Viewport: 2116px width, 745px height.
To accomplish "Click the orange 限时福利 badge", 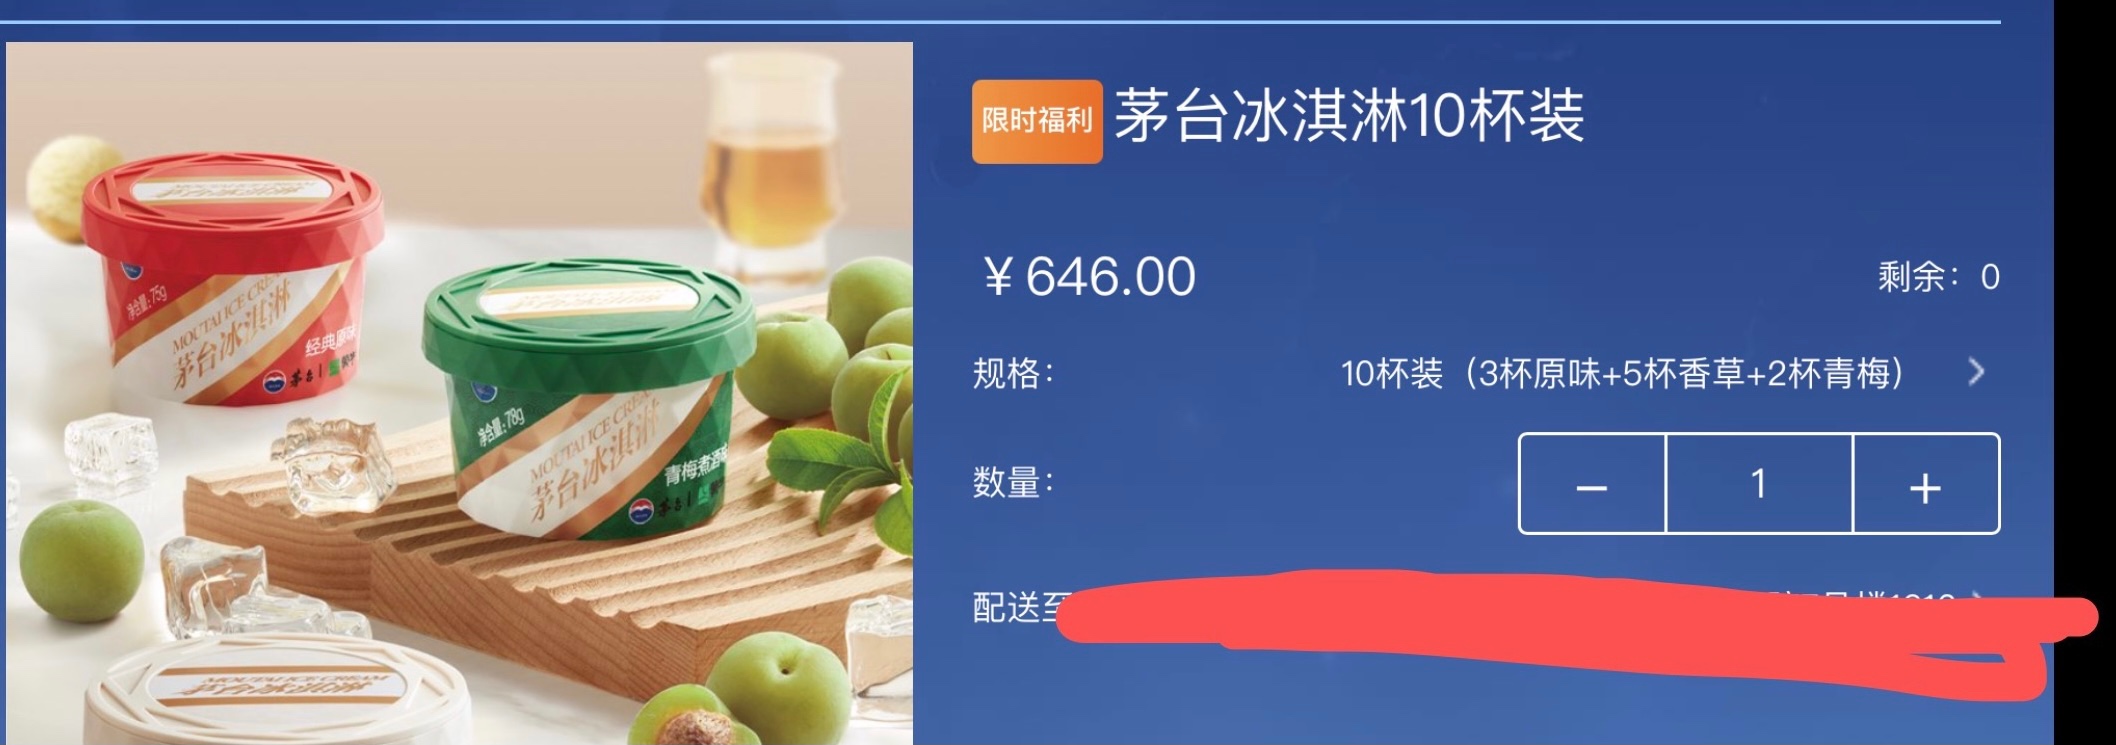I will pos(1037,121).
